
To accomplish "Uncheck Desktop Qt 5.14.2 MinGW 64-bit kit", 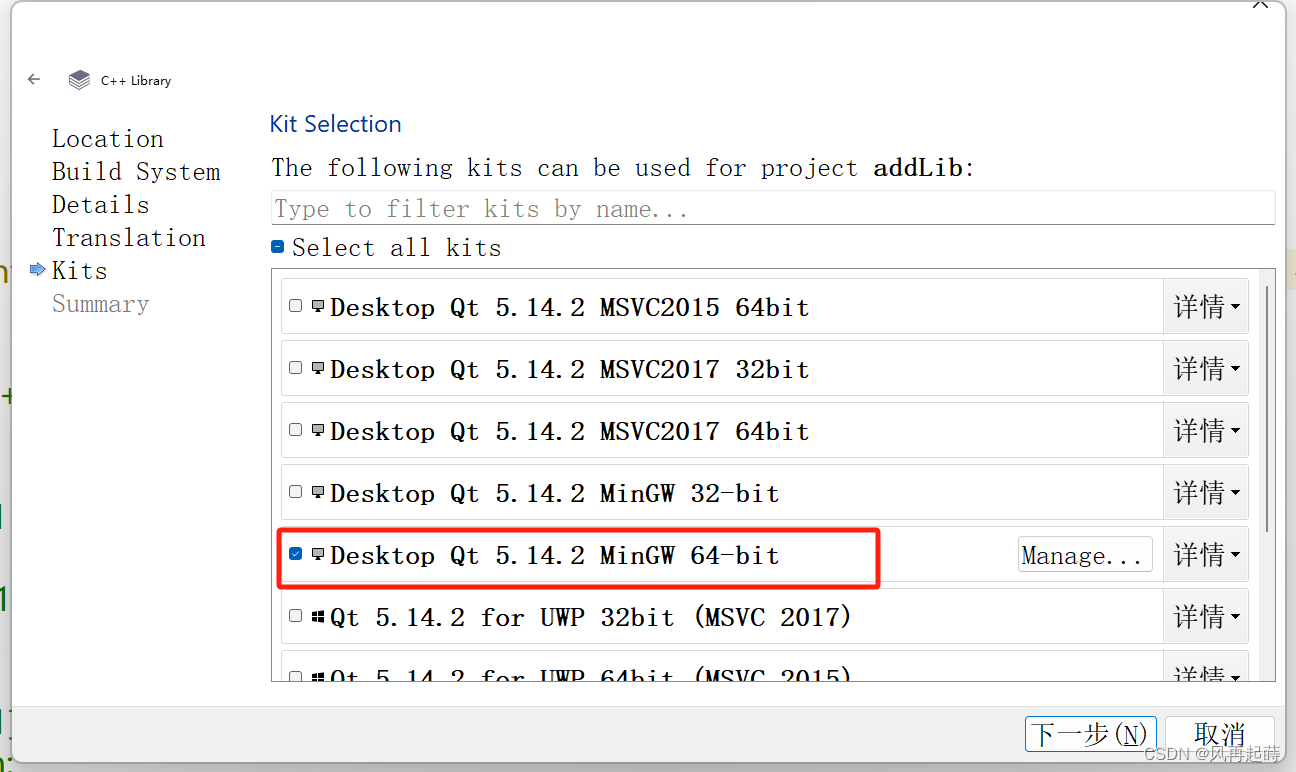I will point(295,554).
